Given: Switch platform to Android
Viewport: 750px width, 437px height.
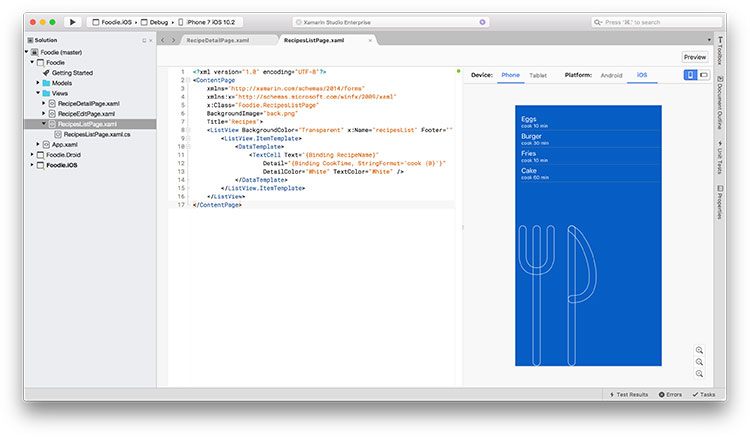Looking at the screenshot, I should pyautogui.click(x=611, y=76).
